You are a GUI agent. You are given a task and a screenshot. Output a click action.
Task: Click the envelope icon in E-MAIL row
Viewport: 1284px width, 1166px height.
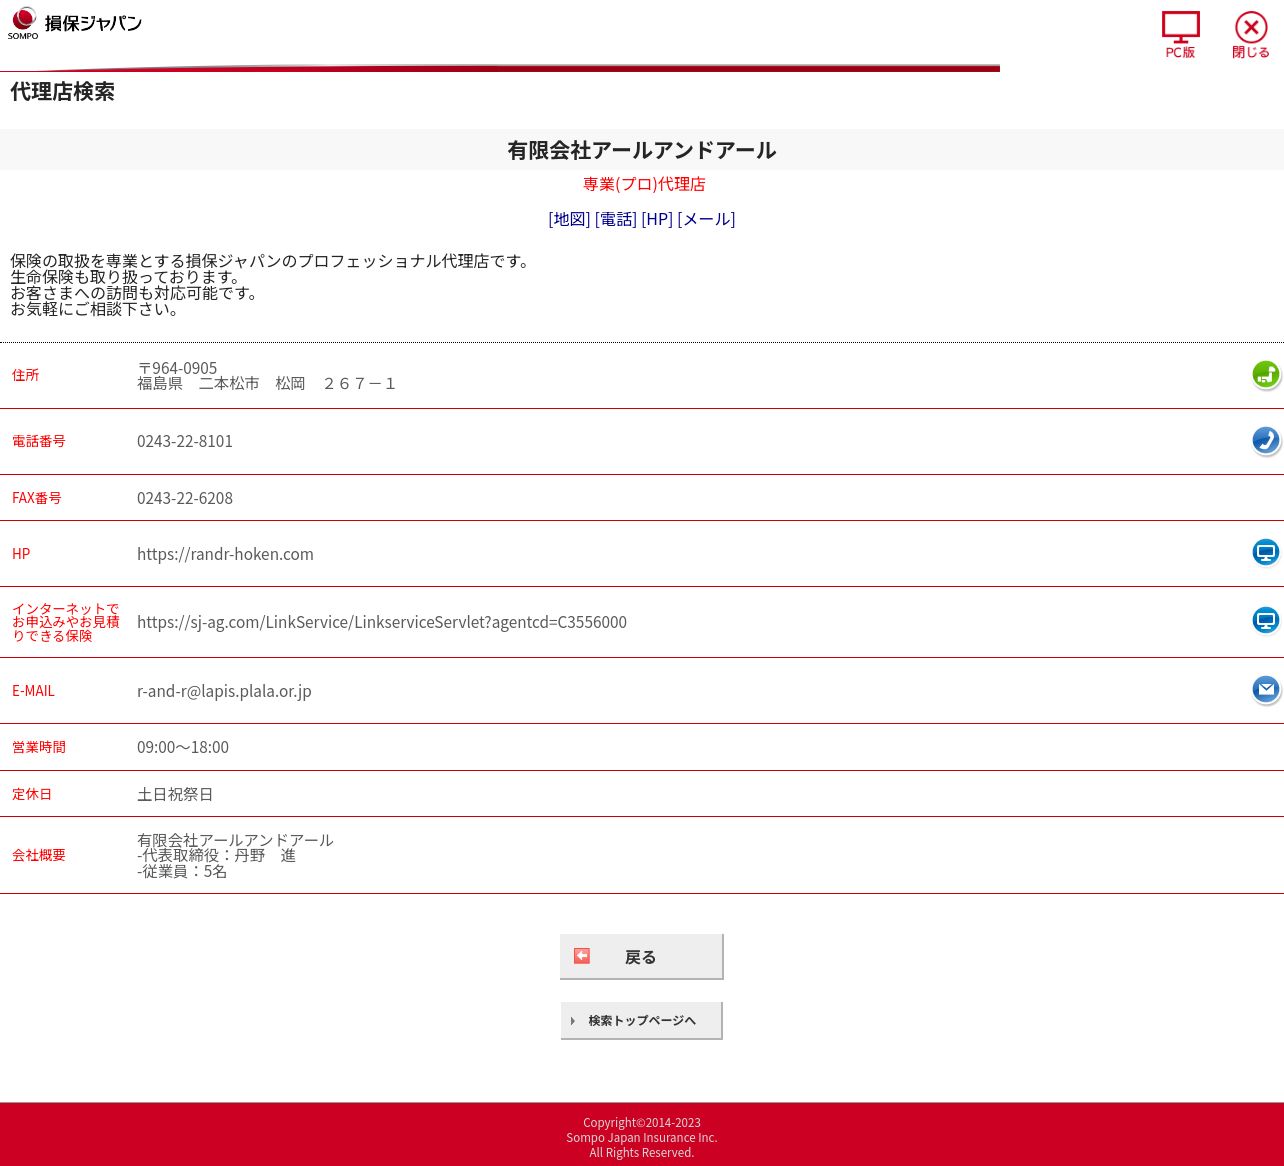pyautogui.click(x=1266, y=689)
